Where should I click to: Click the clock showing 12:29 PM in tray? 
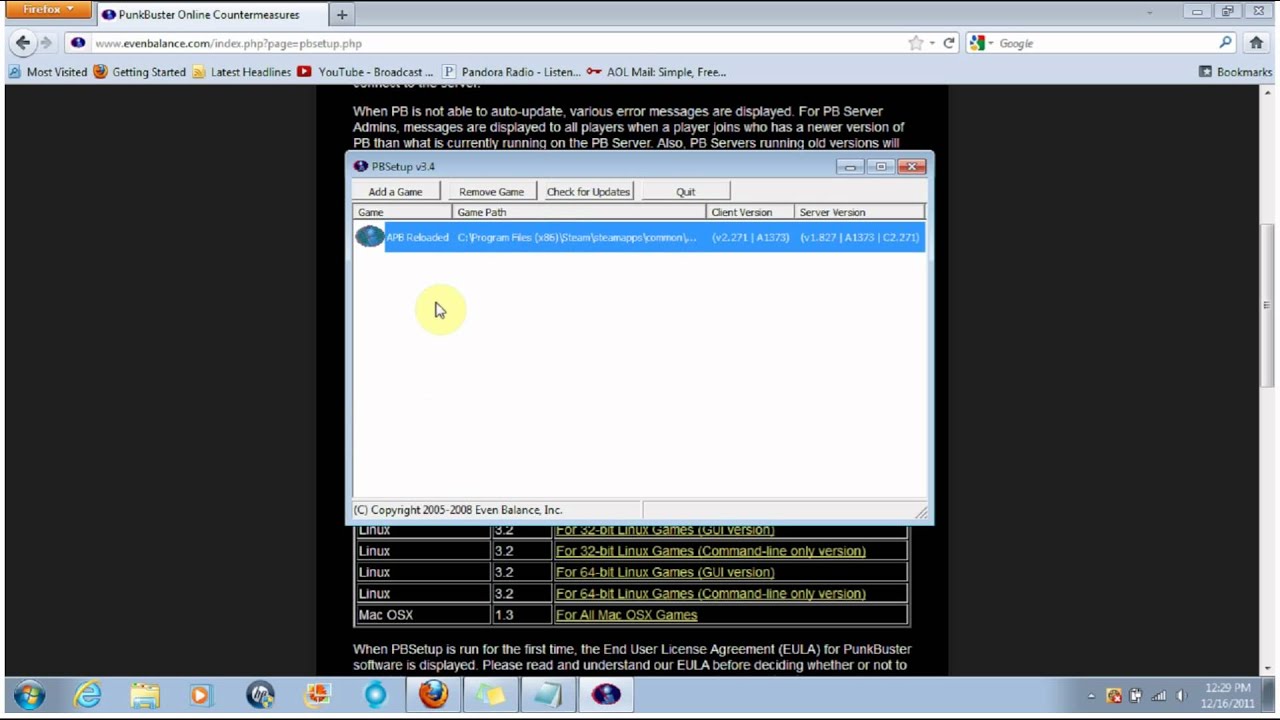(x=1228, y=688)
